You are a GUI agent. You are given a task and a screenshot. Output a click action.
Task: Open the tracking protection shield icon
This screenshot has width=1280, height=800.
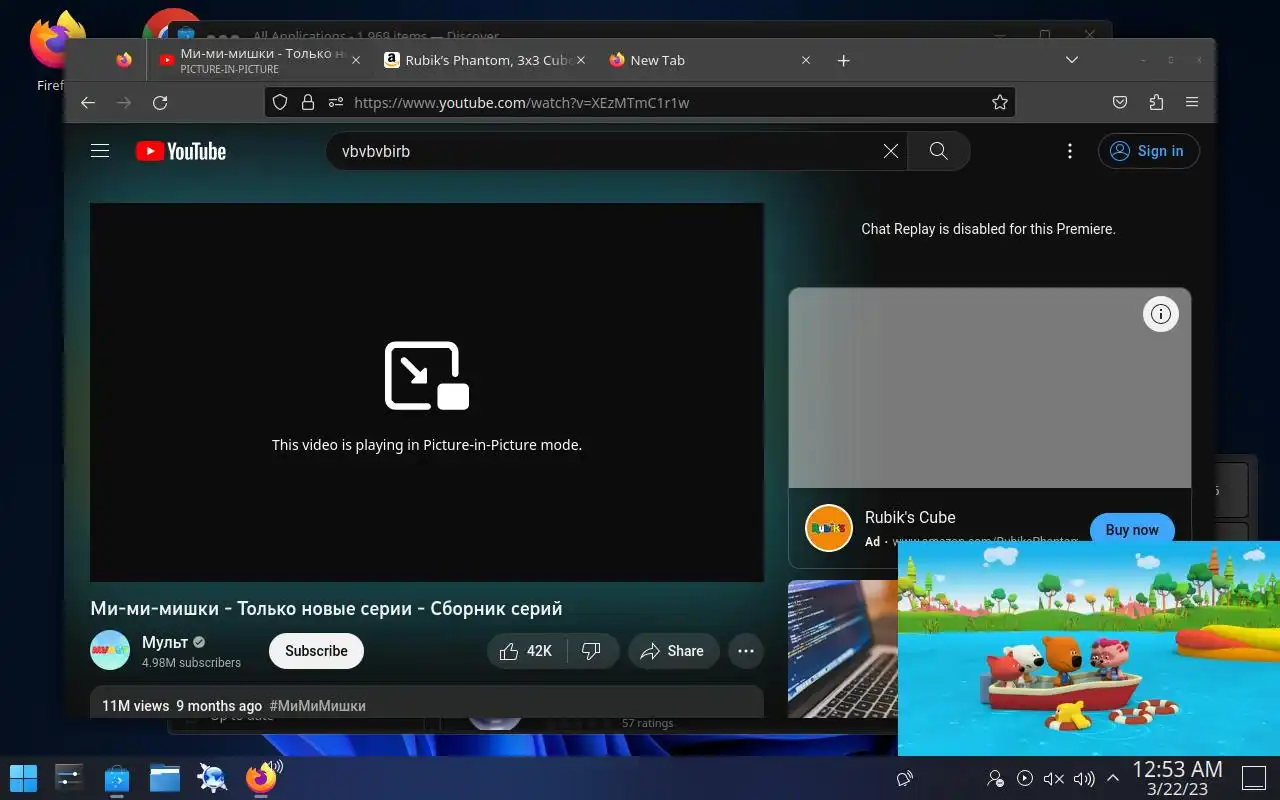(280, 102)
